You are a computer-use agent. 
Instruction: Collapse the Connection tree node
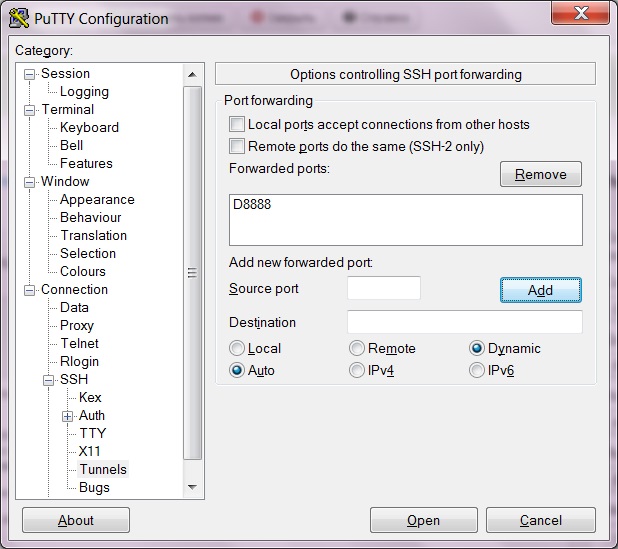point(30,290)
